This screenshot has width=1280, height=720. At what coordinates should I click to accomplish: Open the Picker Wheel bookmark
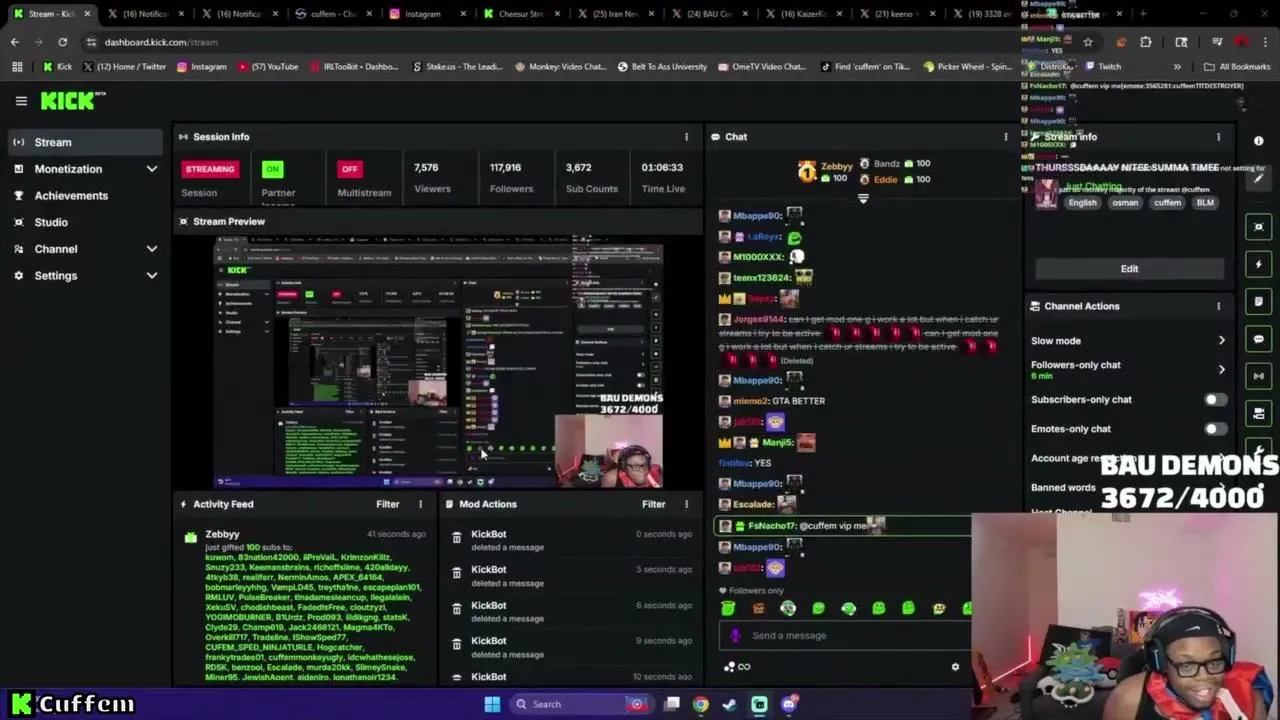(969, 67)
